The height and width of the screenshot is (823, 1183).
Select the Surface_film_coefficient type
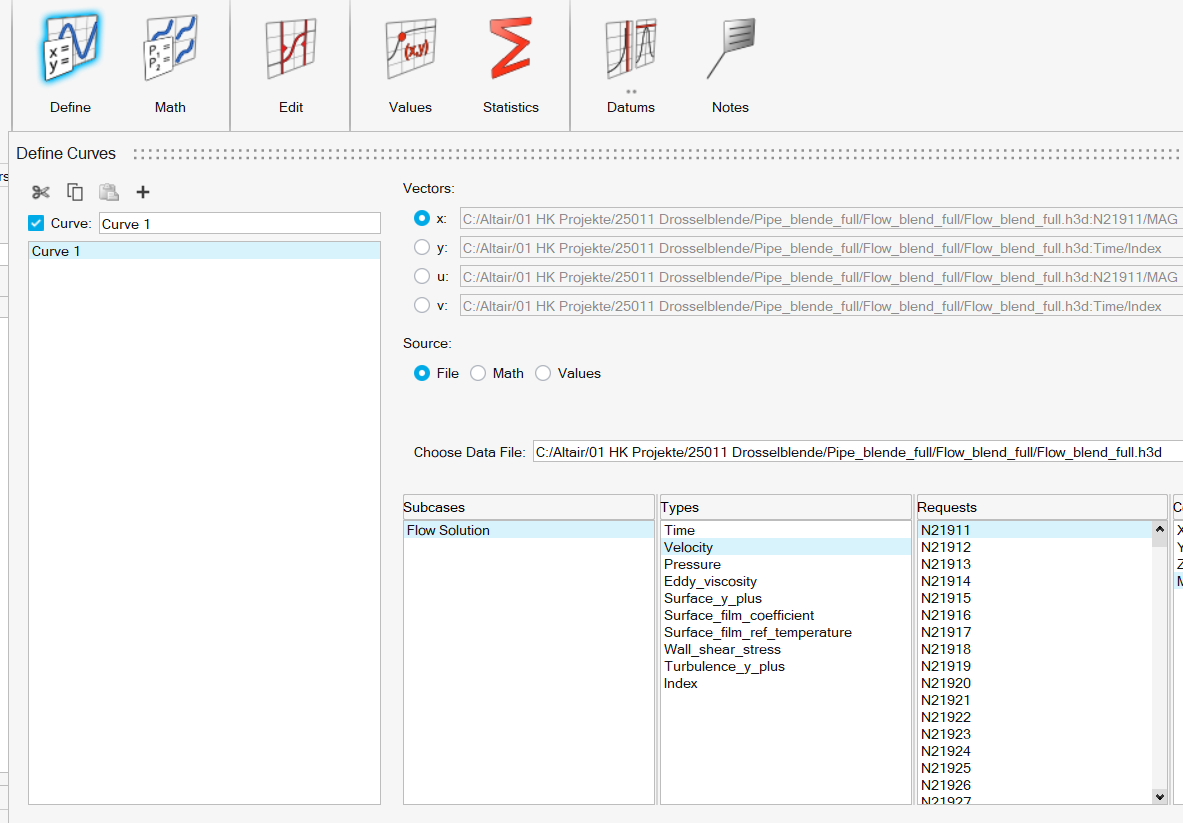coord(785,616)
